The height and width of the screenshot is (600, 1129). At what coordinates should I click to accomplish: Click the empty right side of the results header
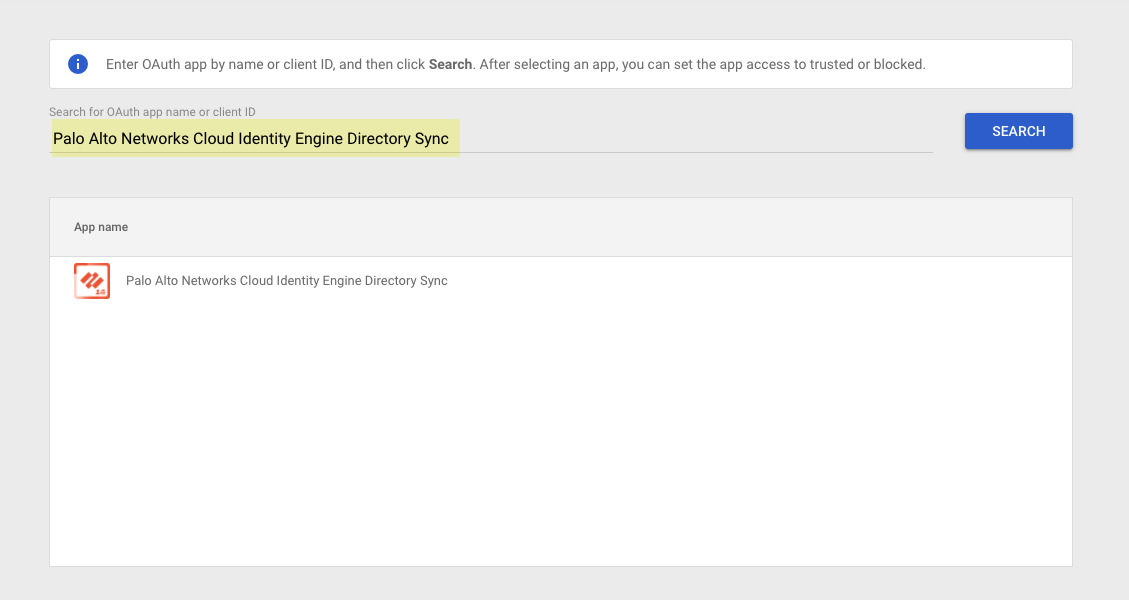(800, 227)
